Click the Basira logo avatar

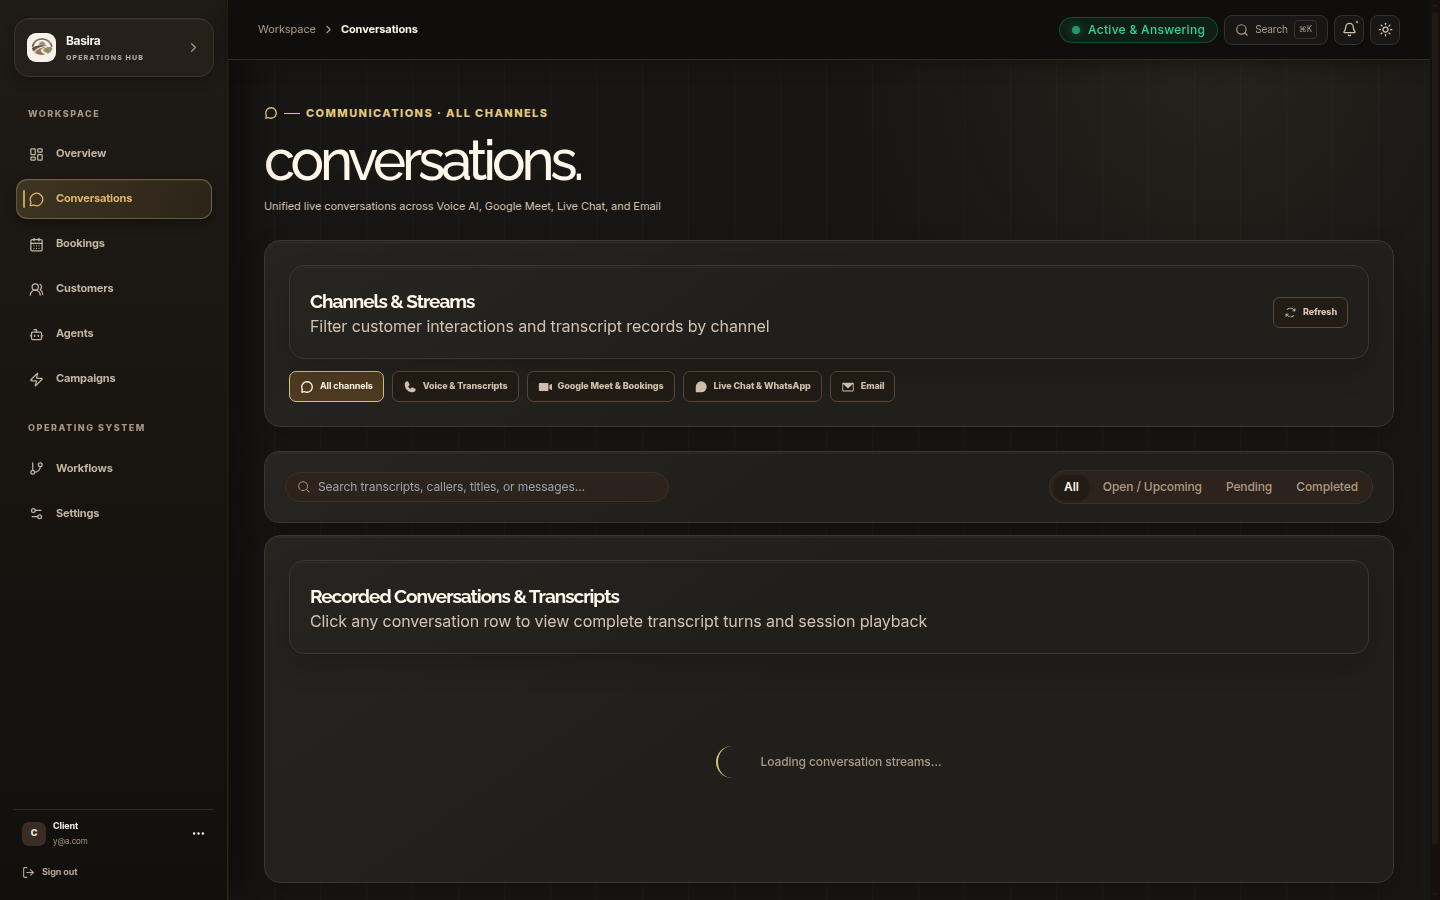coord(41,47)
